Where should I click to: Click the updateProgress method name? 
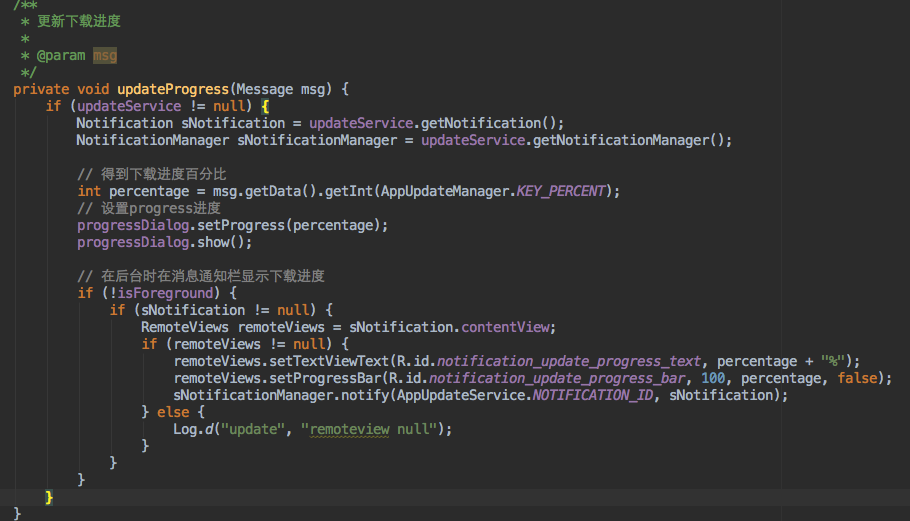pos(173,89)
